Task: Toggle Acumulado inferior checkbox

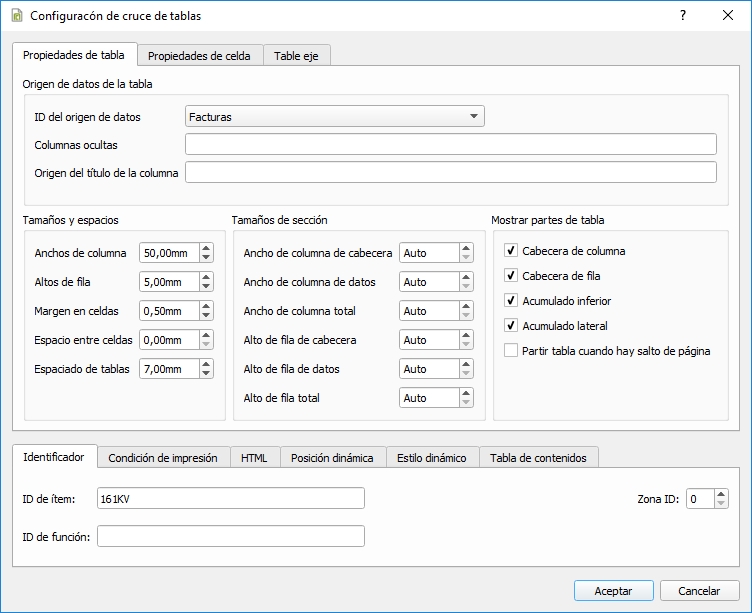Action: point(511,301)
